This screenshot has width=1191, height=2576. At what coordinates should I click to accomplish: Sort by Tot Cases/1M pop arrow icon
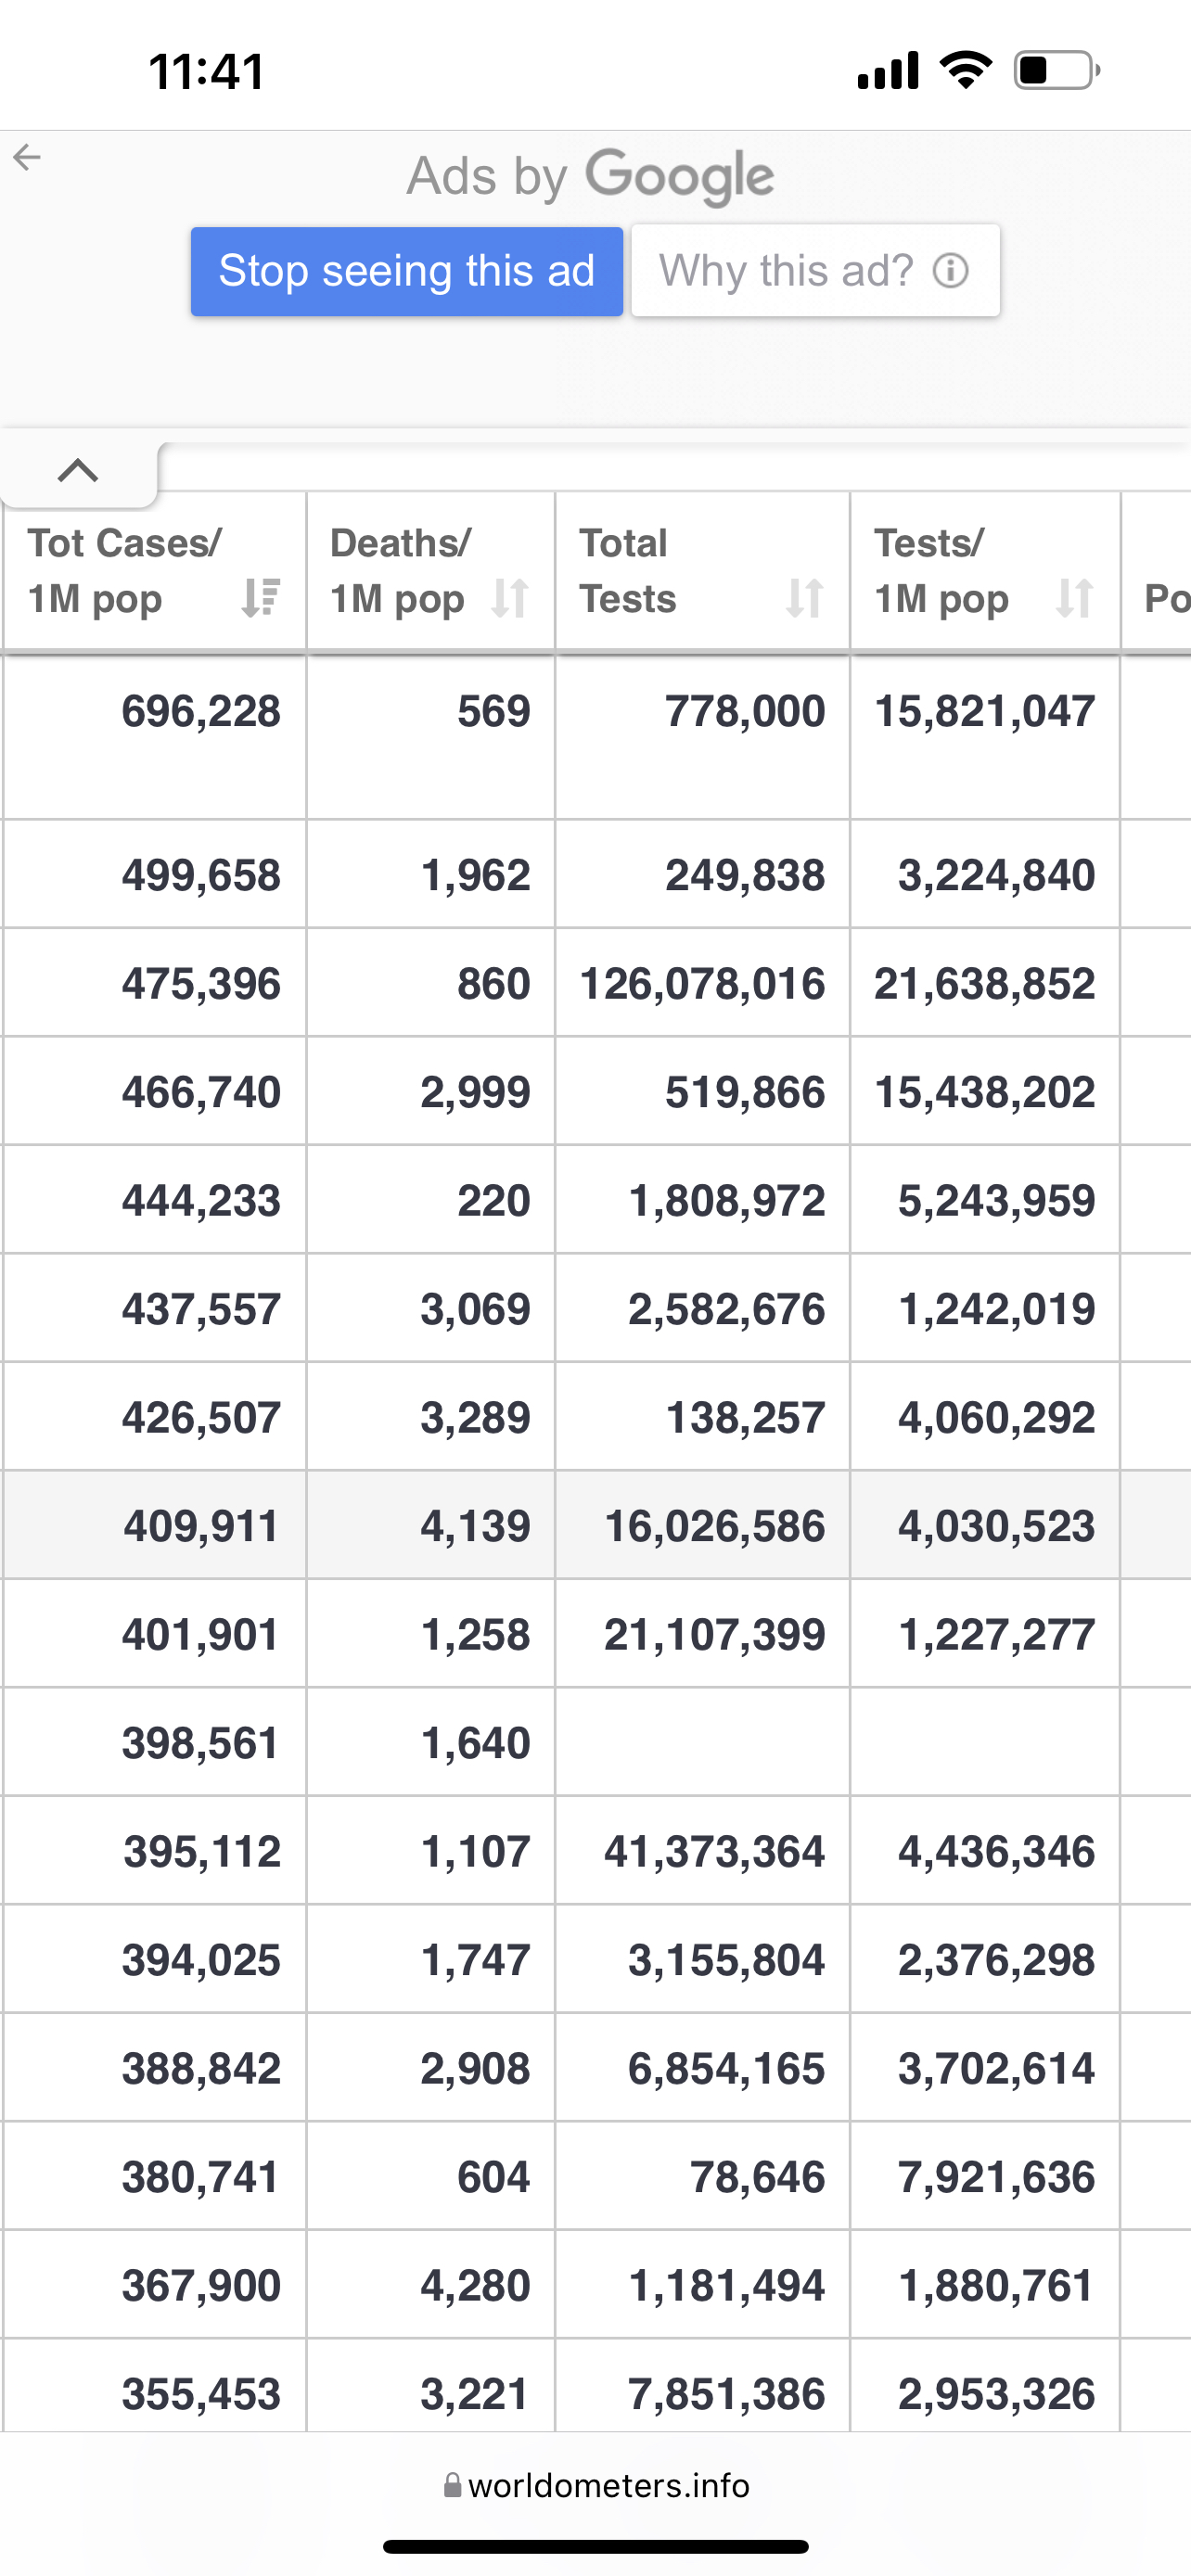[261, 598]
